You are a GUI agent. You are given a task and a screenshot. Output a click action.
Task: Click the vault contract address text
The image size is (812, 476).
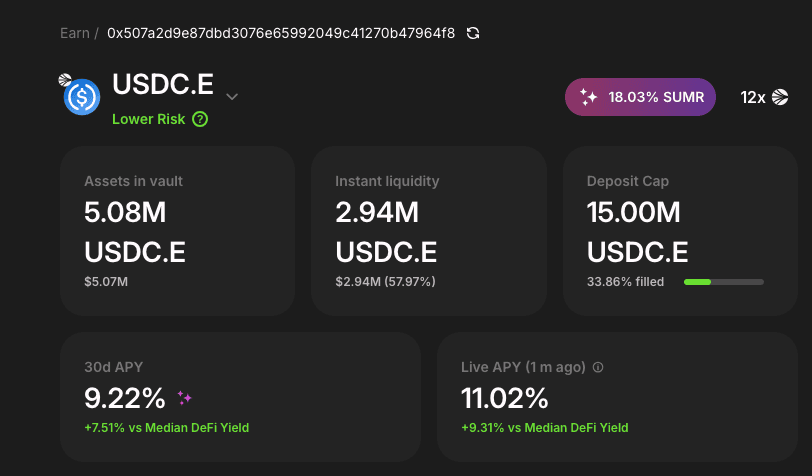[281, 33]
